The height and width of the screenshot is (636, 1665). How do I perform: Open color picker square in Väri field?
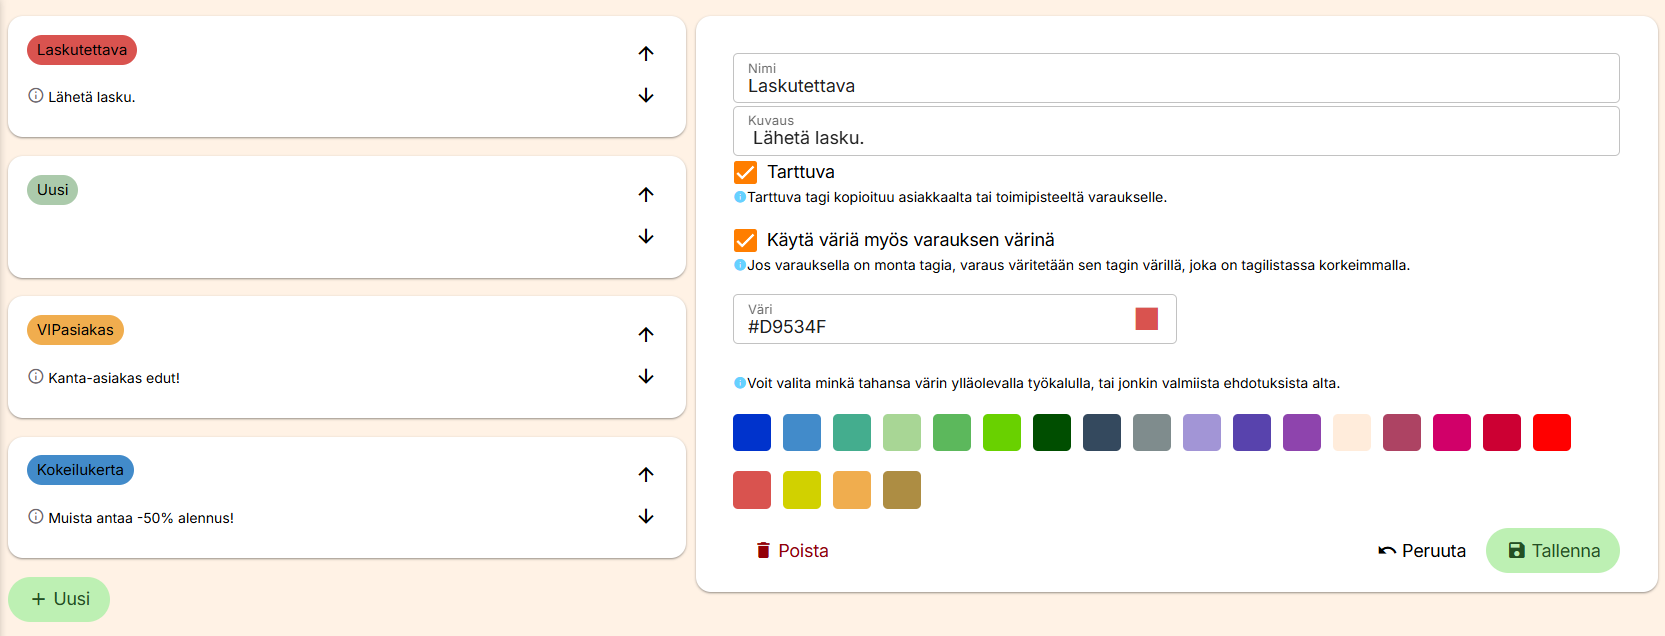[1146, 319]
